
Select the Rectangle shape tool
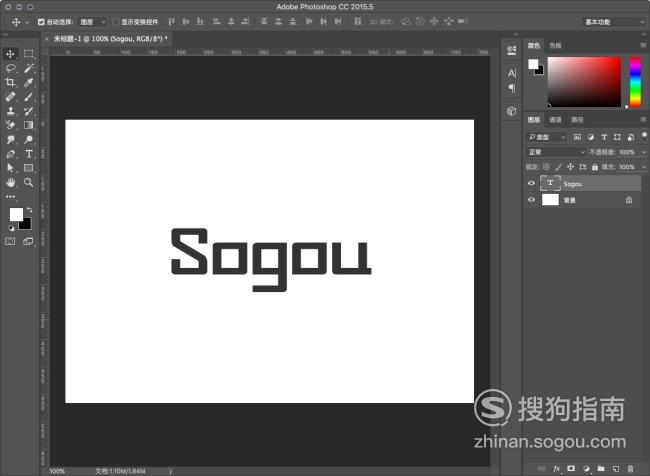coord(29,168)
